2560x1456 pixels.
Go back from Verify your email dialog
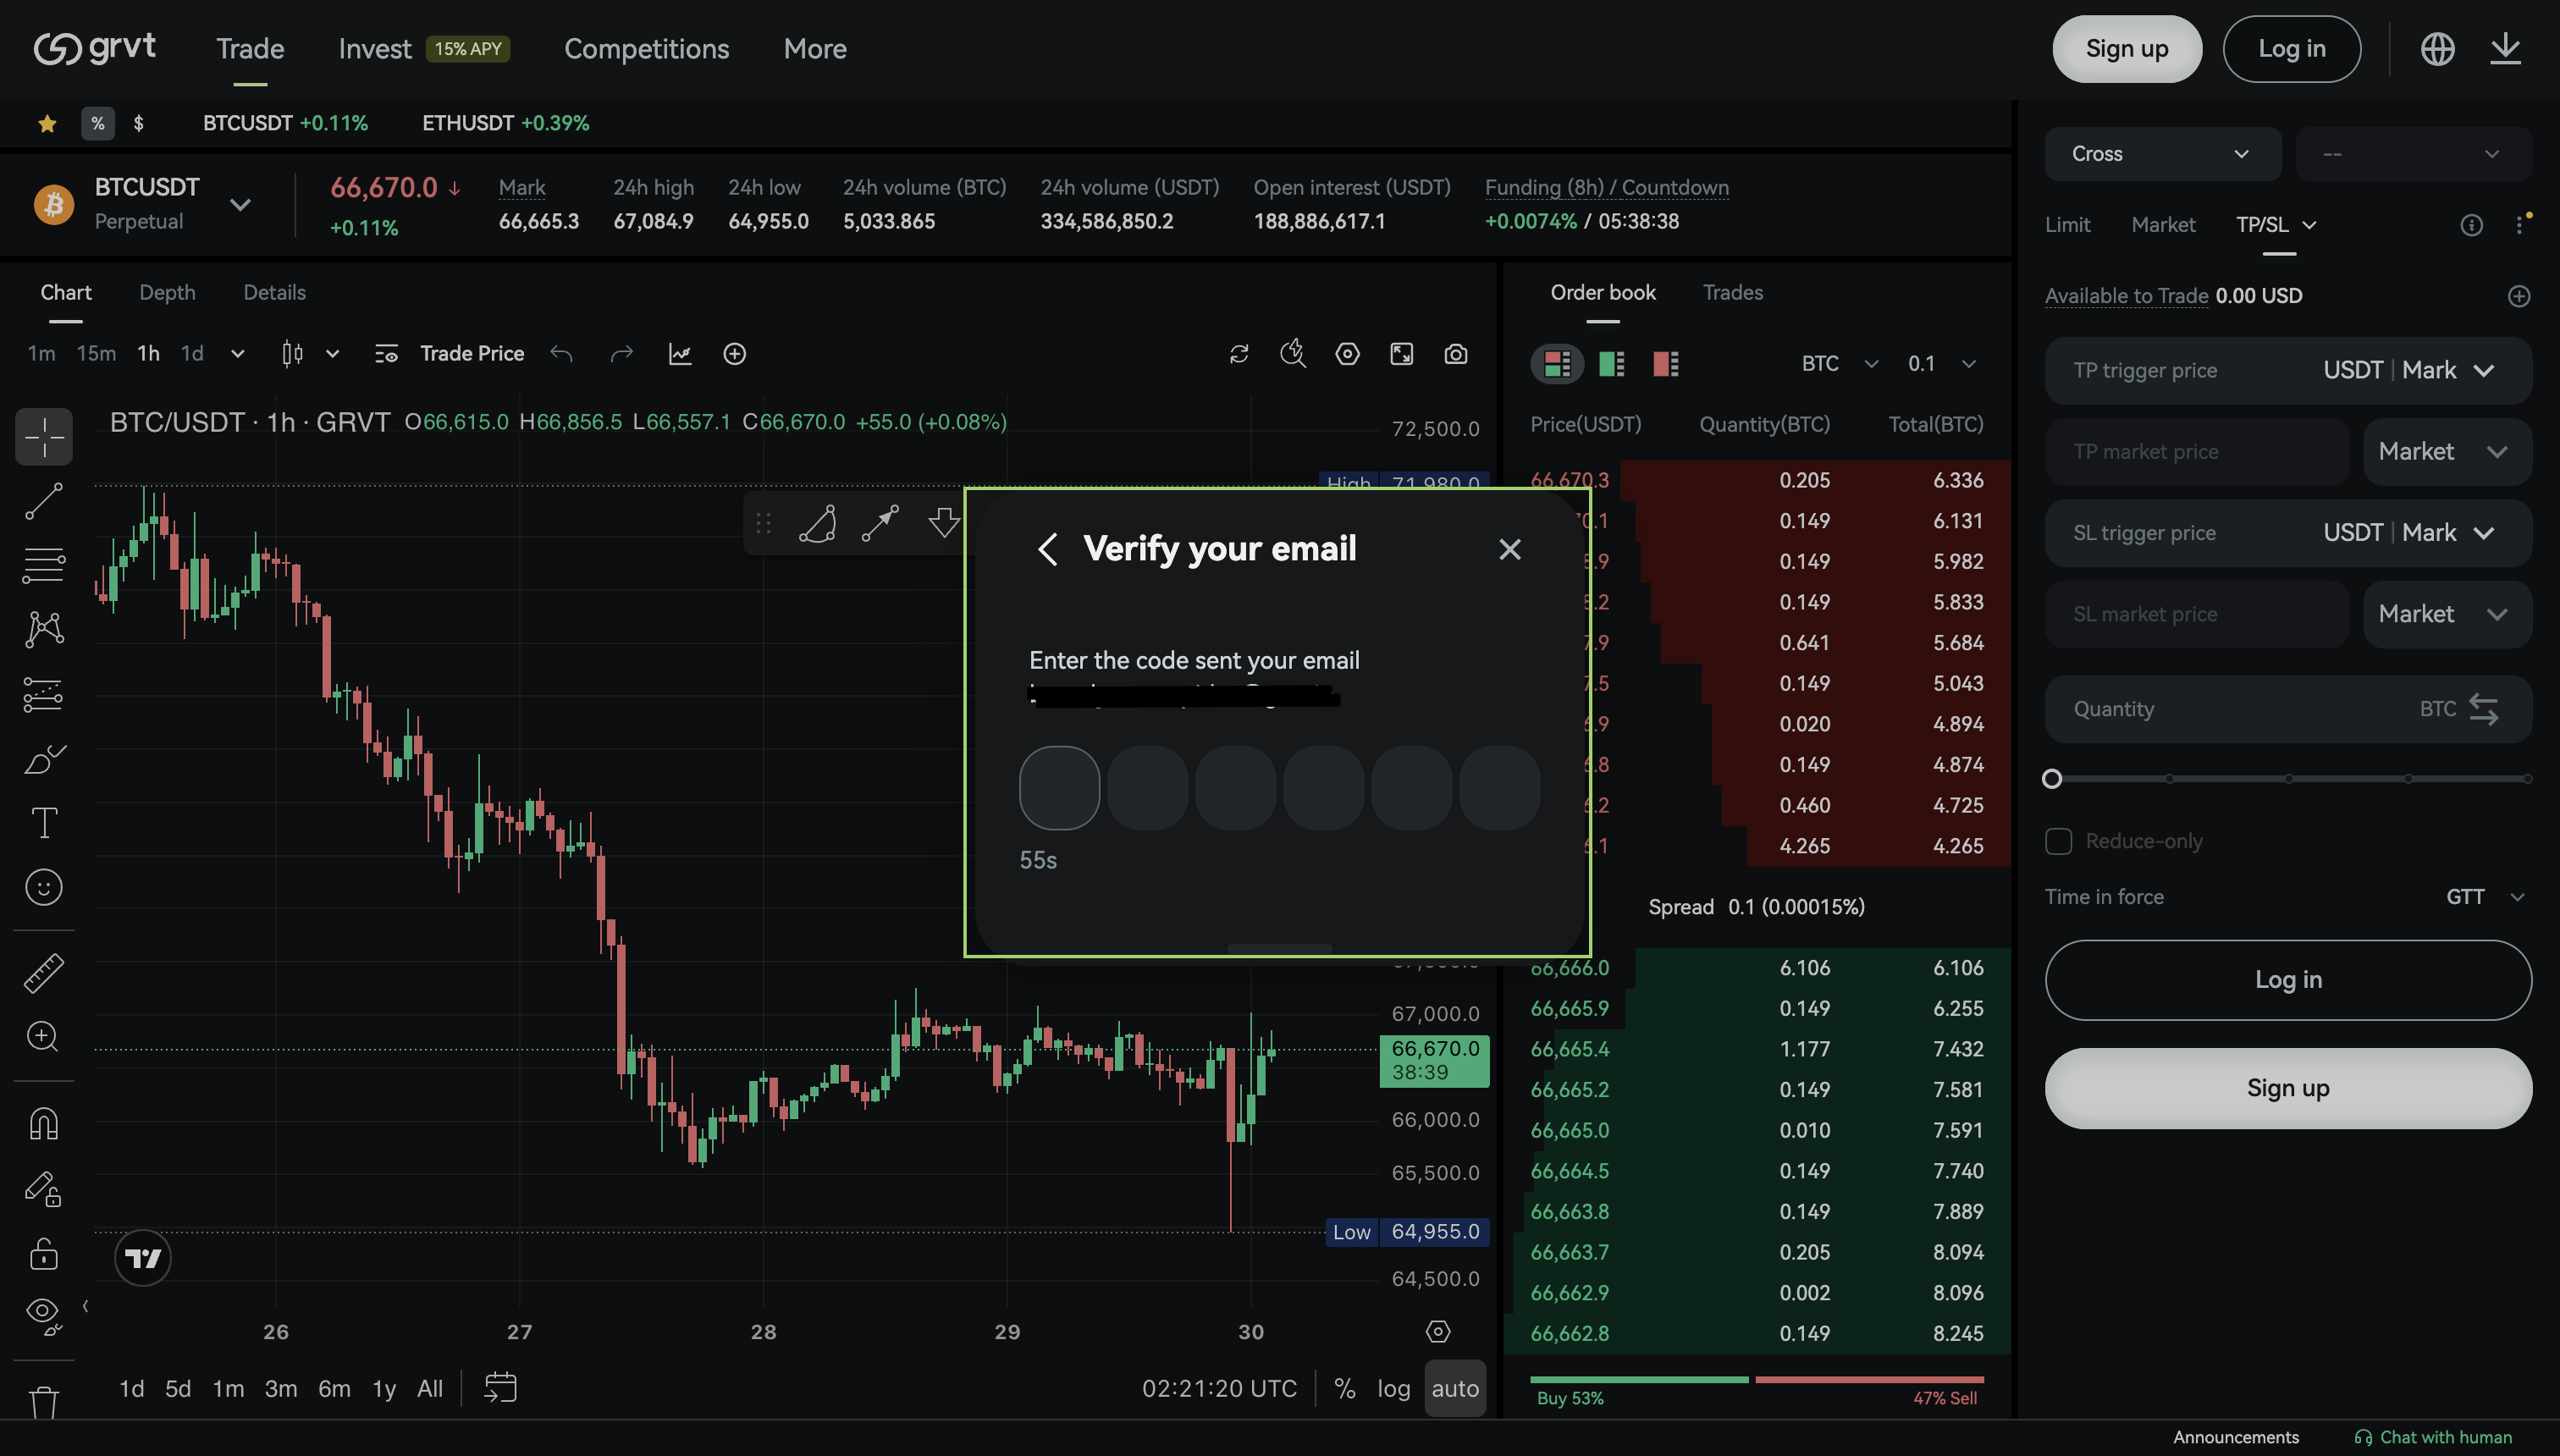pyautogui.click(x=1047, y=549)
